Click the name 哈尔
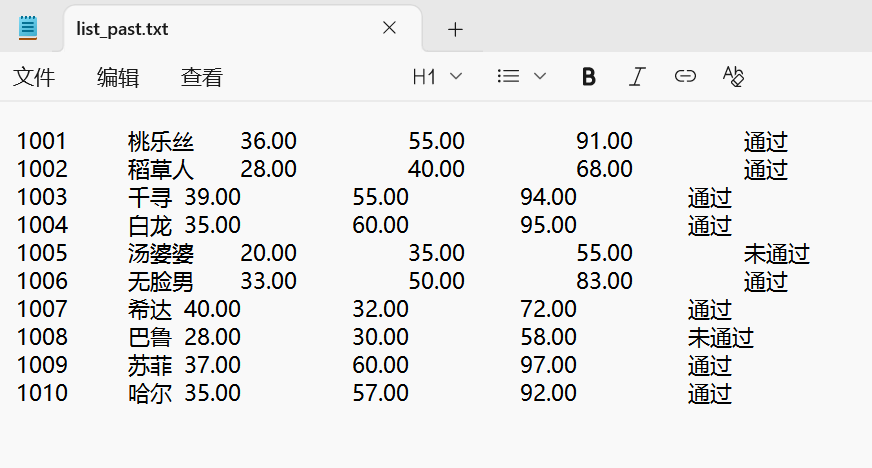 tap(150, 394)
